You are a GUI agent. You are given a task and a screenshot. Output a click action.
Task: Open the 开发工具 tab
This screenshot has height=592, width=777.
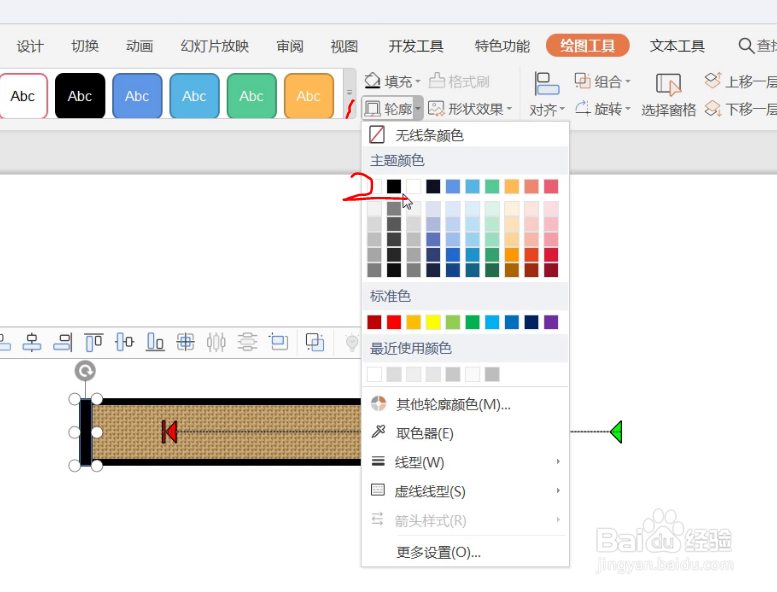[416, 46]
